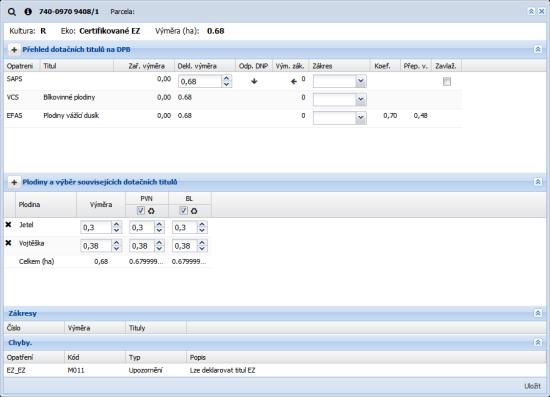Screen dimensions: 550x397
Task: Click the recycle icon under BL
Action: coord(194,211)
